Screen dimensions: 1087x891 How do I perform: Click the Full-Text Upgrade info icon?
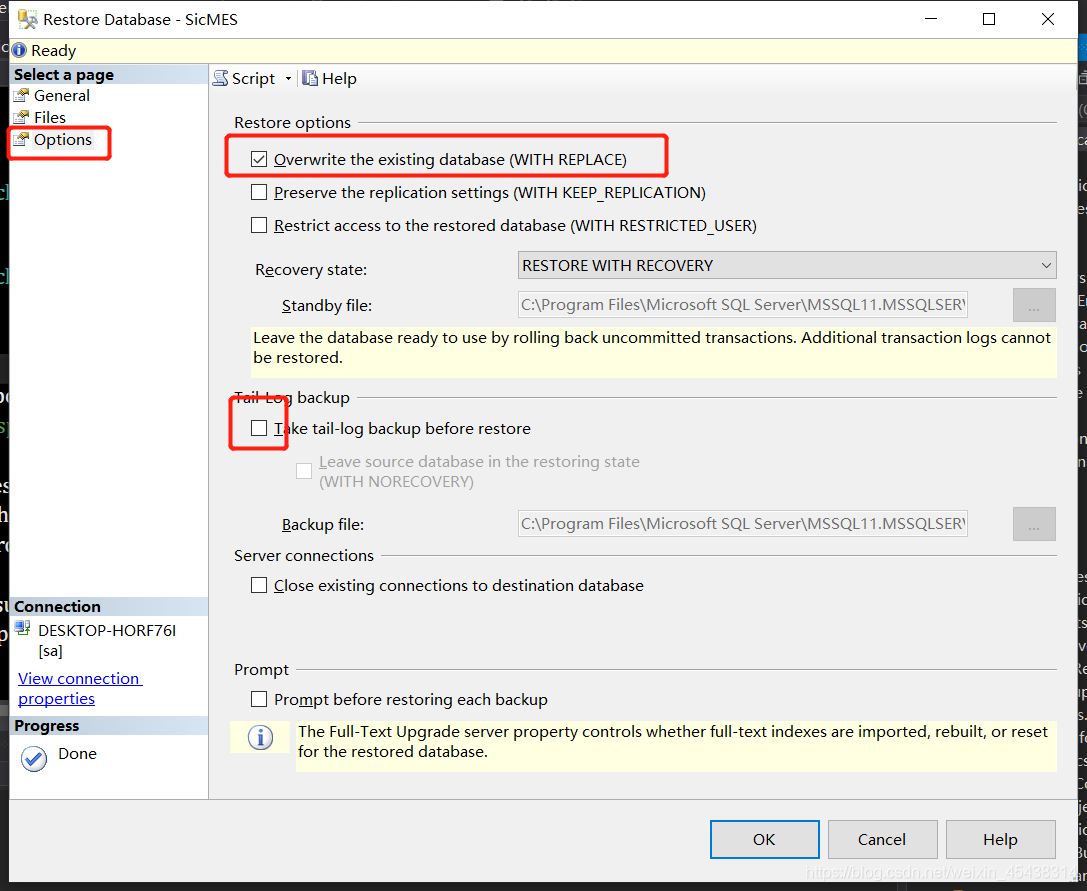pyautogui.click(x=260, y=737)
